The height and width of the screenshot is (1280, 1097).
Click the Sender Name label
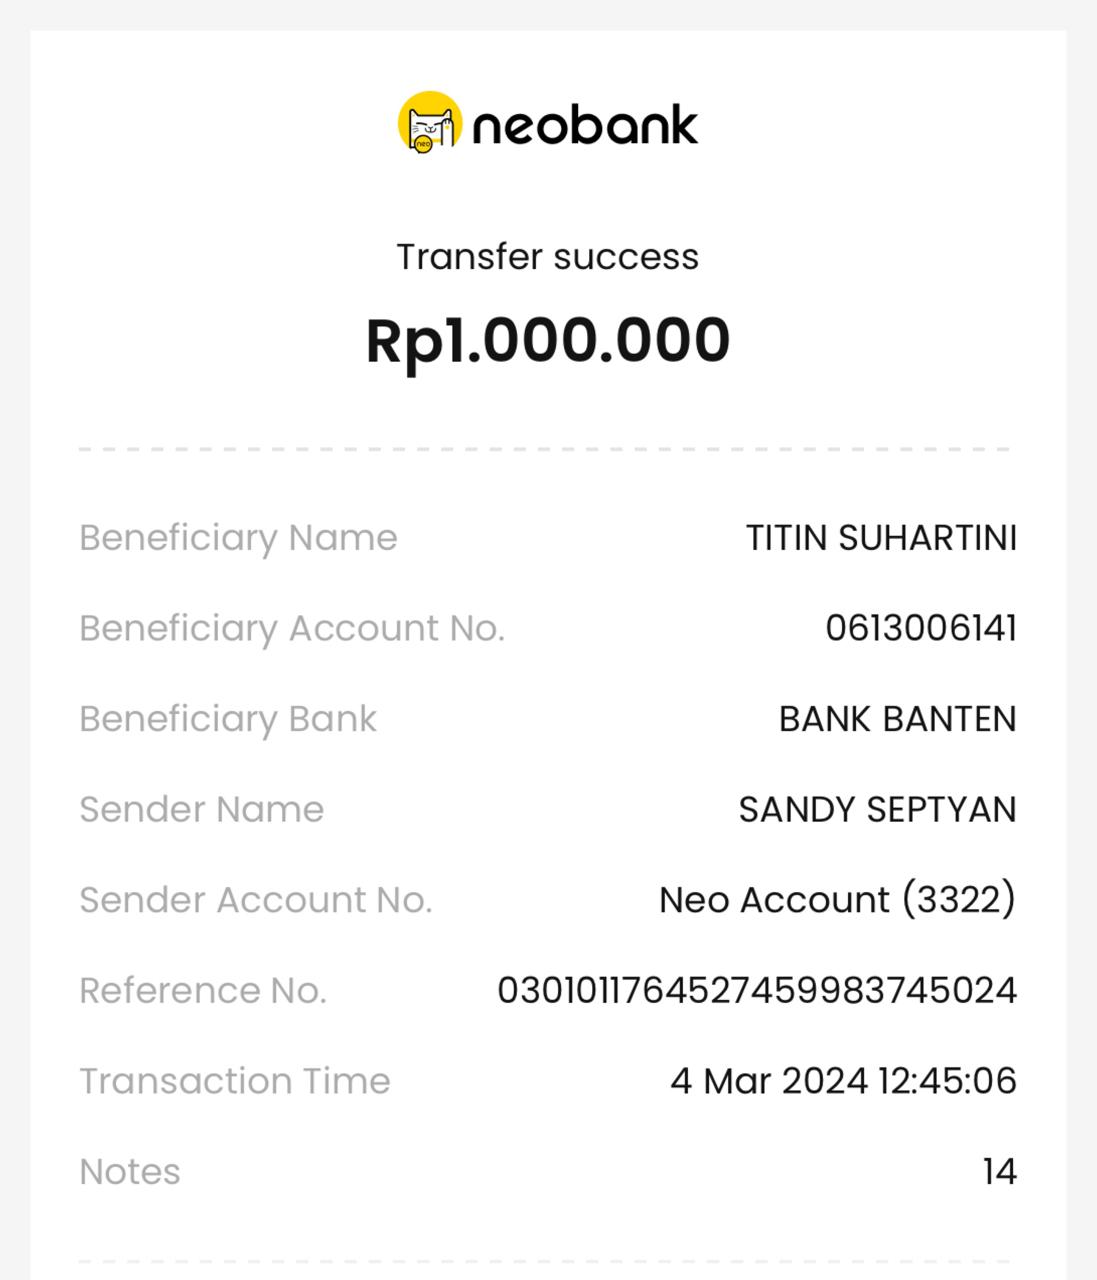coord(202,810)
